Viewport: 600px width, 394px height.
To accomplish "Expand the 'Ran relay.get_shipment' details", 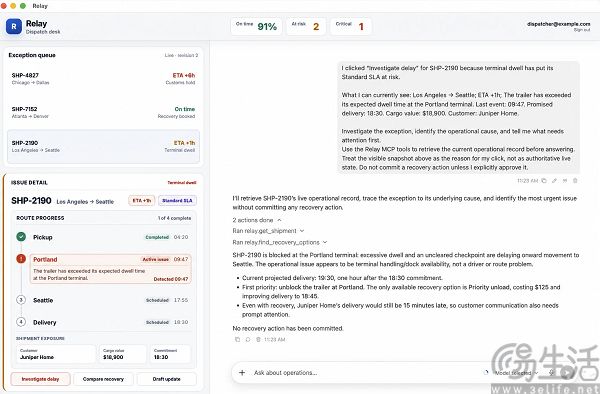I will coord(268,231).
